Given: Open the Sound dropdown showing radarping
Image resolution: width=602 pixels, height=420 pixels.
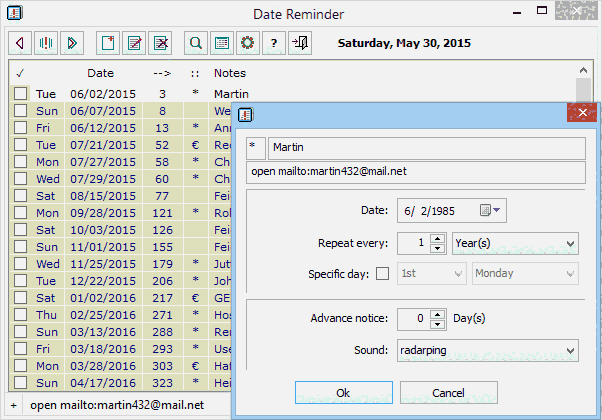Looking at the screenshot, I should pyautogui.click(x=569, y=350).
